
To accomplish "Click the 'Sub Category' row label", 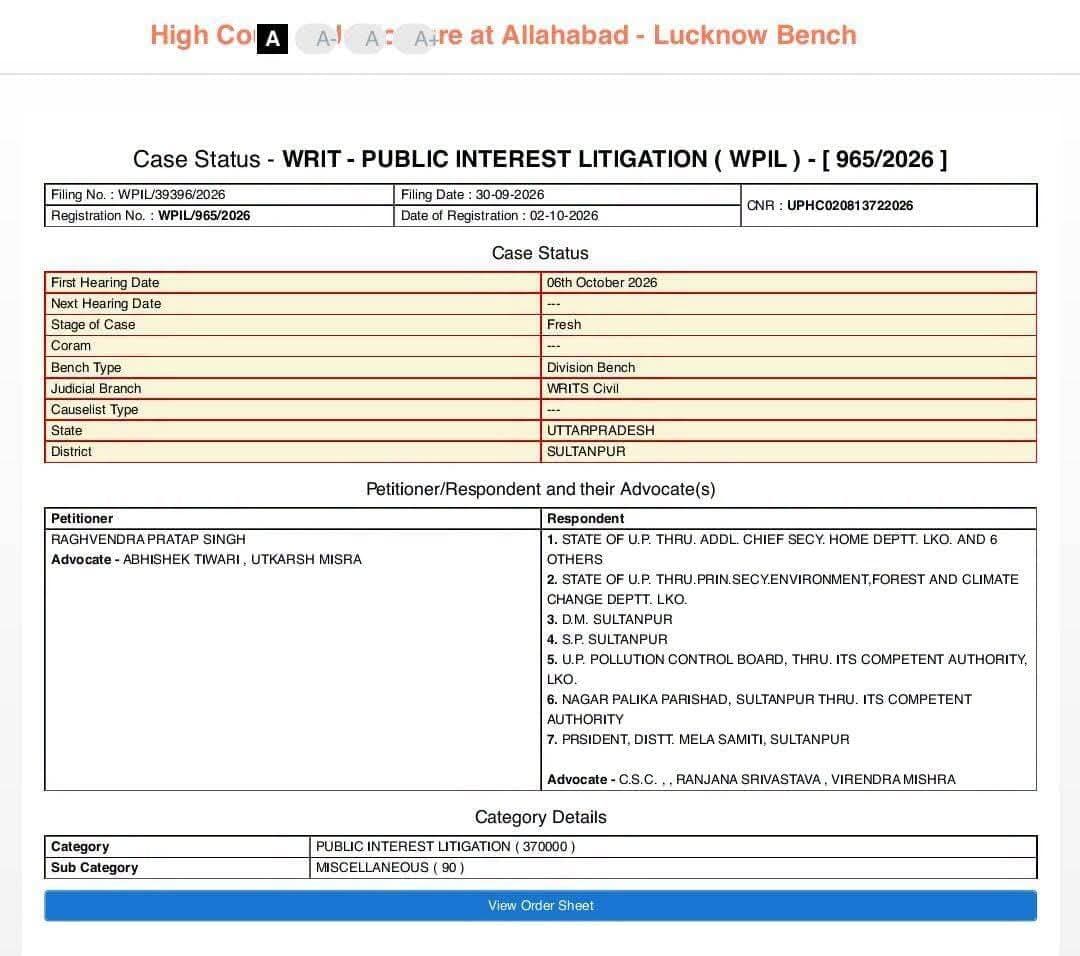I will [94, 868].
